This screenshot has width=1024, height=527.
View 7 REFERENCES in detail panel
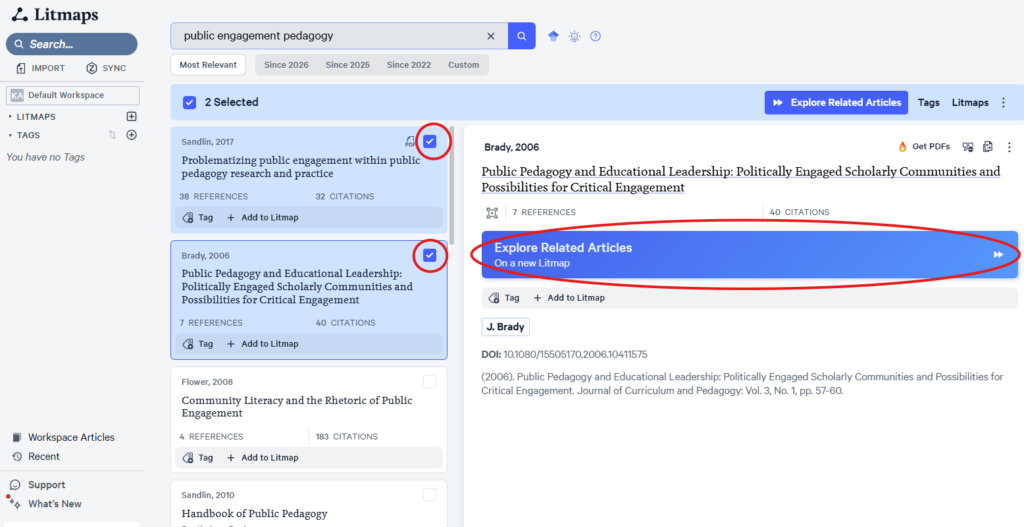point(544,212)
